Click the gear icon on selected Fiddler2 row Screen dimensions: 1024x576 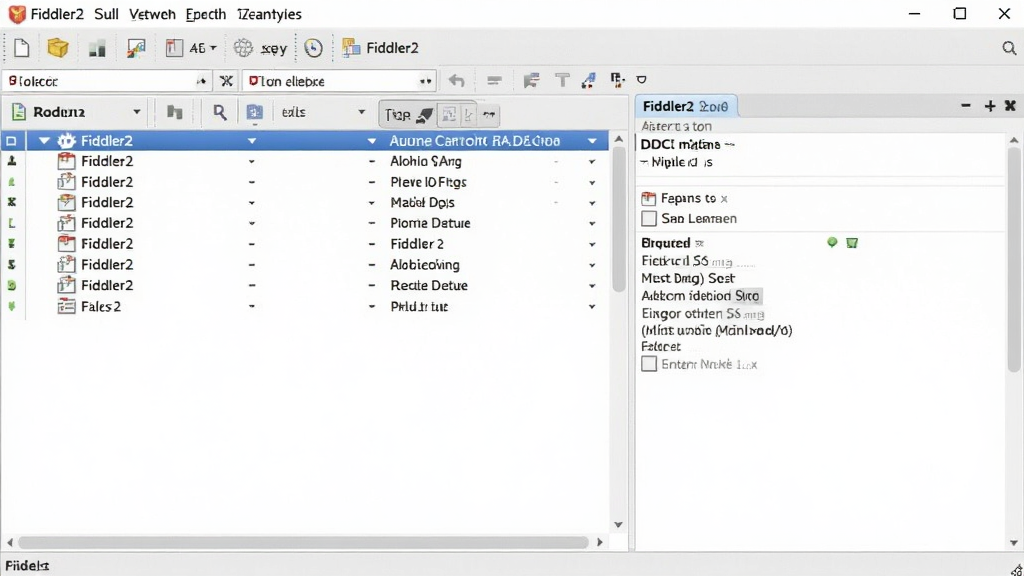tap(67, 140)
